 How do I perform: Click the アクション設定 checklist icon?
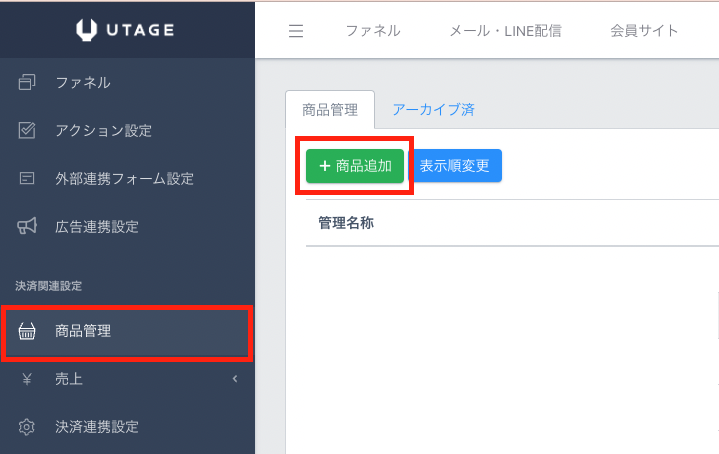coord(28,130)
